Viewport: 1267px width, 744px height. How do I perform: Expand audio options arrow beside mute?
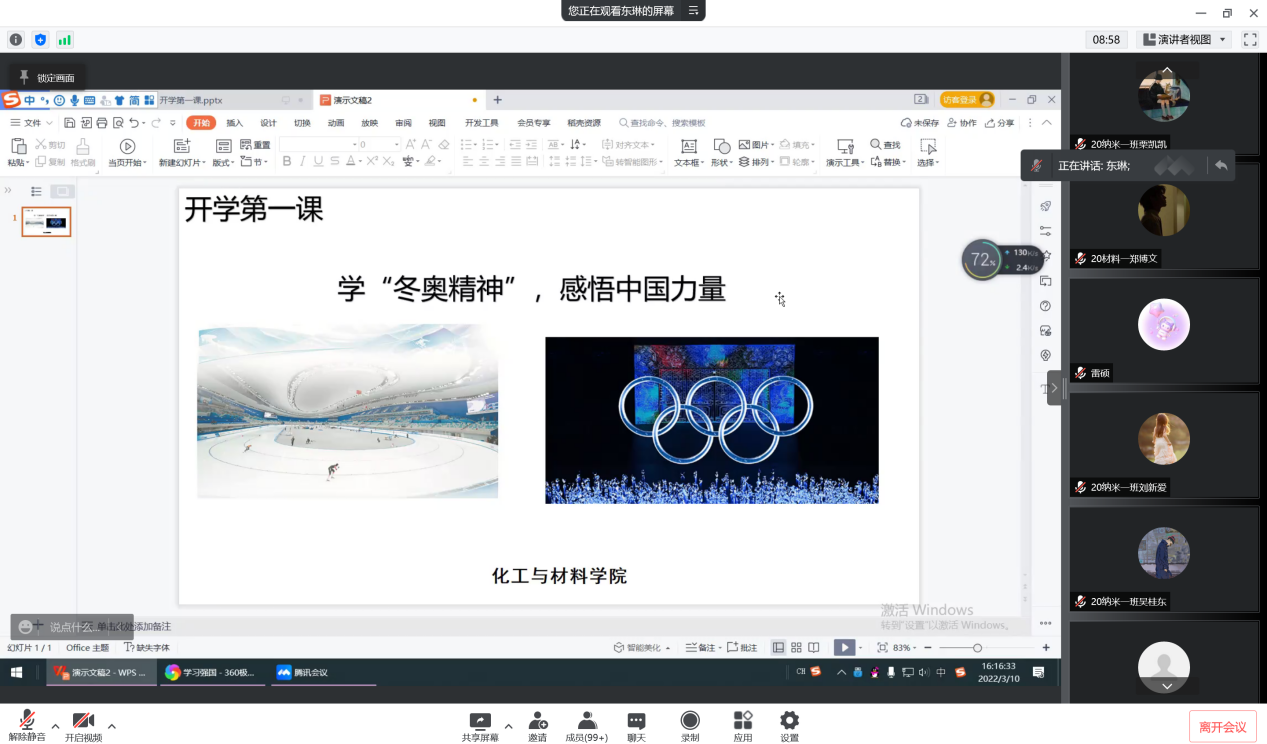(x=55, y=725)
